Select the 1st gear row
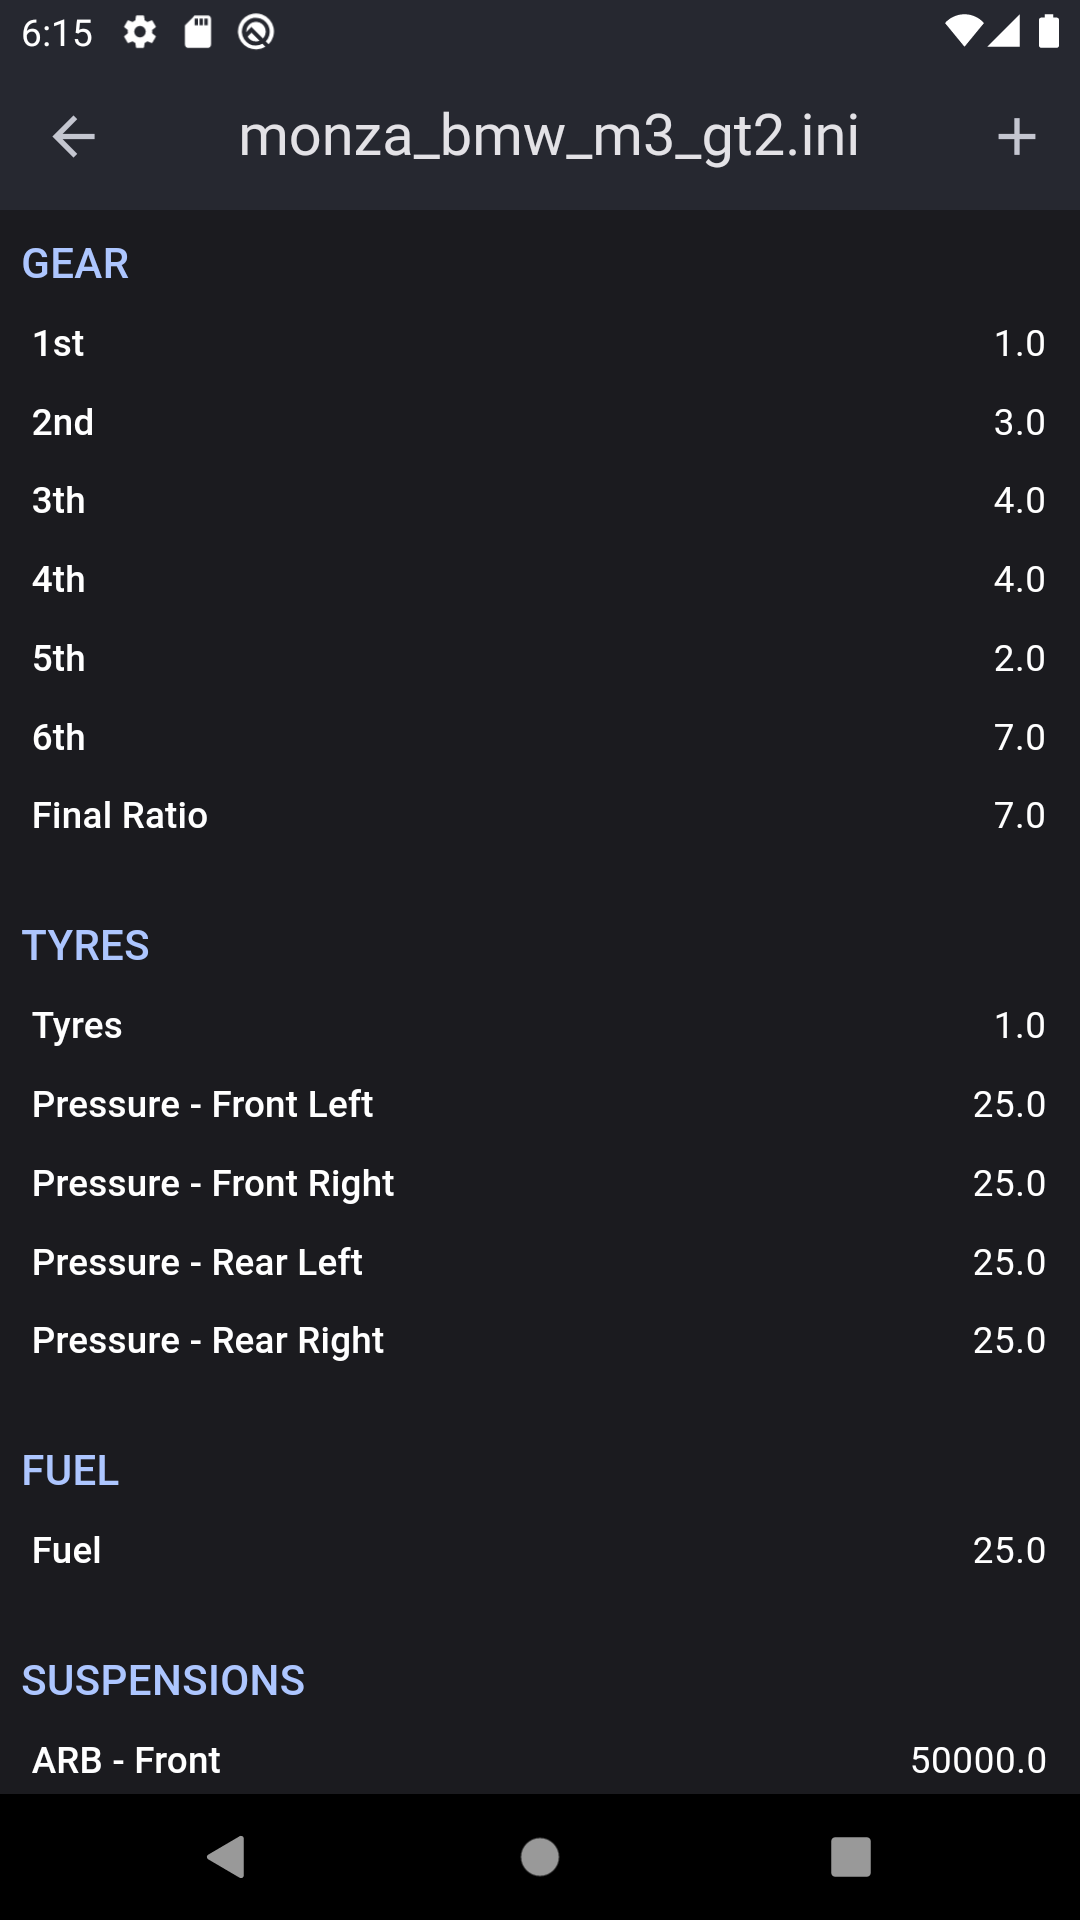This screenshot has width=1080, height=1920. (540, 343)
